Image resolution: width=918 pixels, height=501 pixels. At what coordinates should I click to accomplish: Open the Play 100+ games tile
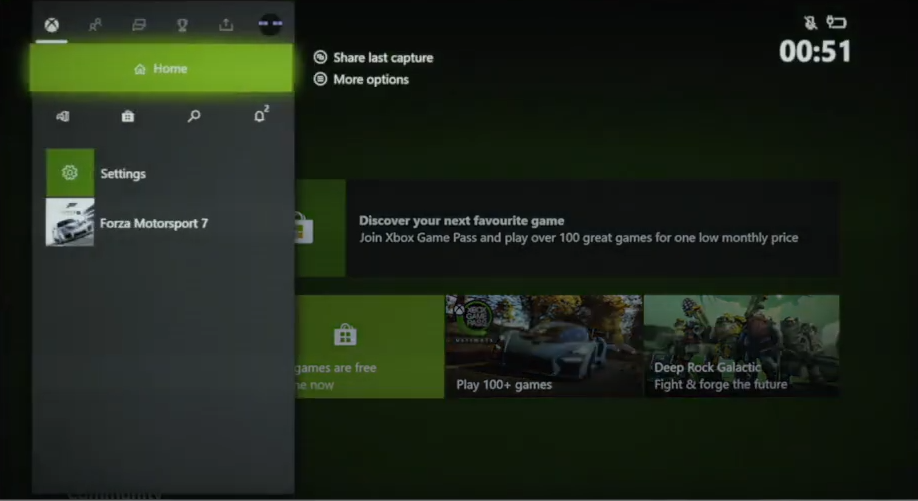[x=544, y=346]
